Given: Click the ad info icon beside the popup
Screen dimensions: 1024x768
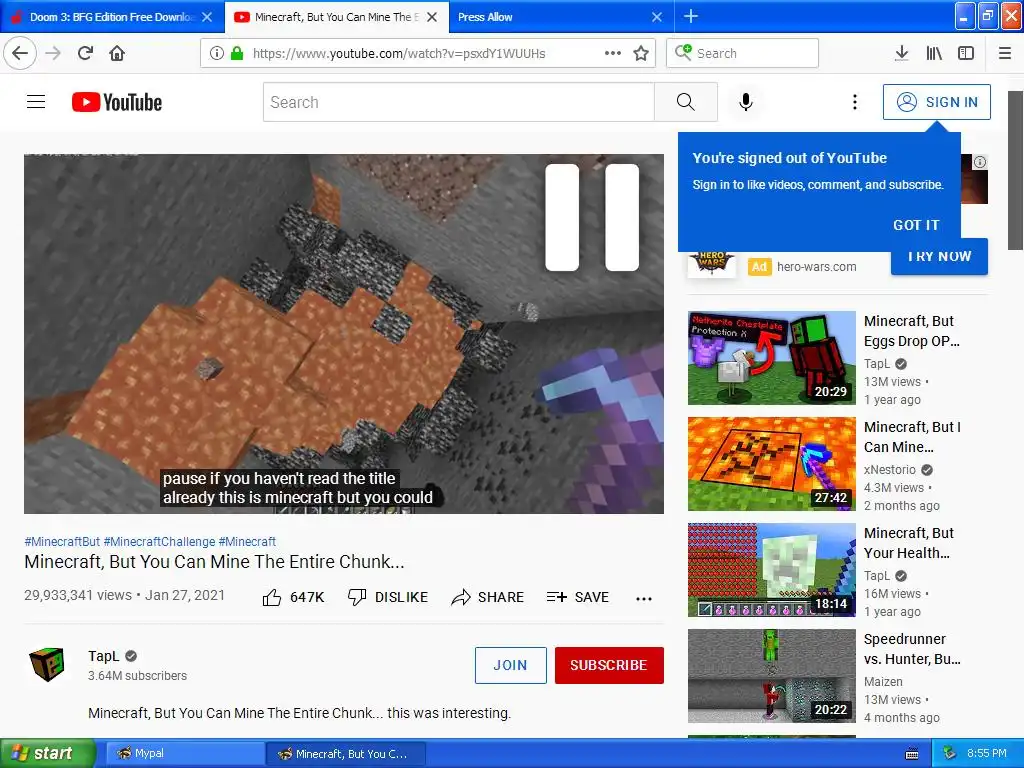Looking at the screenshot, I should [x=980, y=162].
